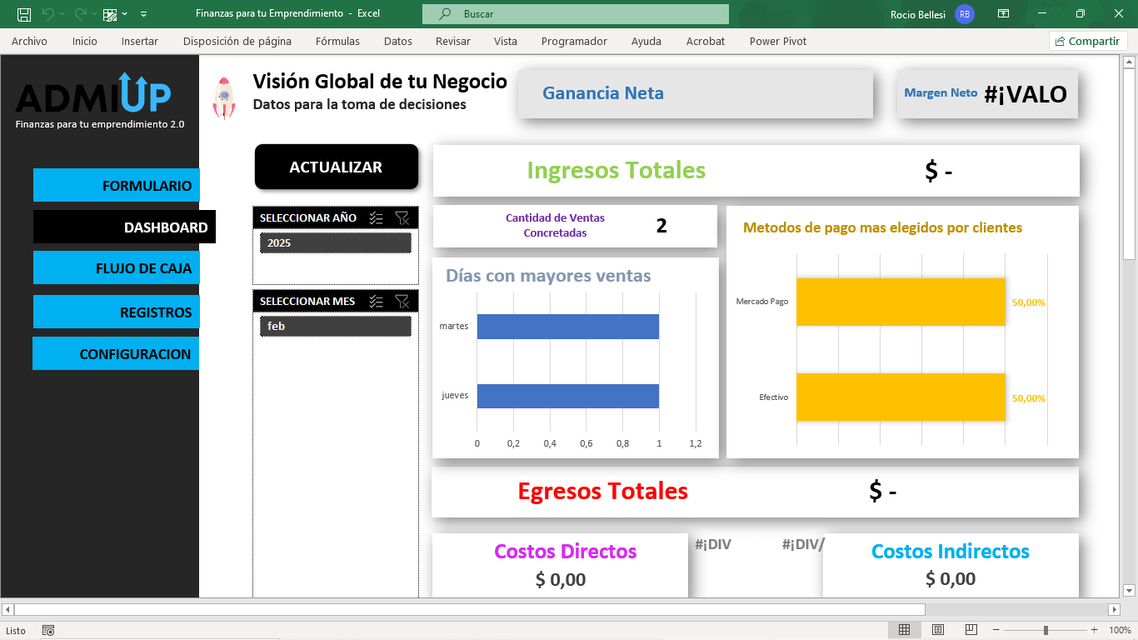Screen dimensions: 1138x640
Task: Click the zoom slider handle in status bar
Action: [1045, 630]
